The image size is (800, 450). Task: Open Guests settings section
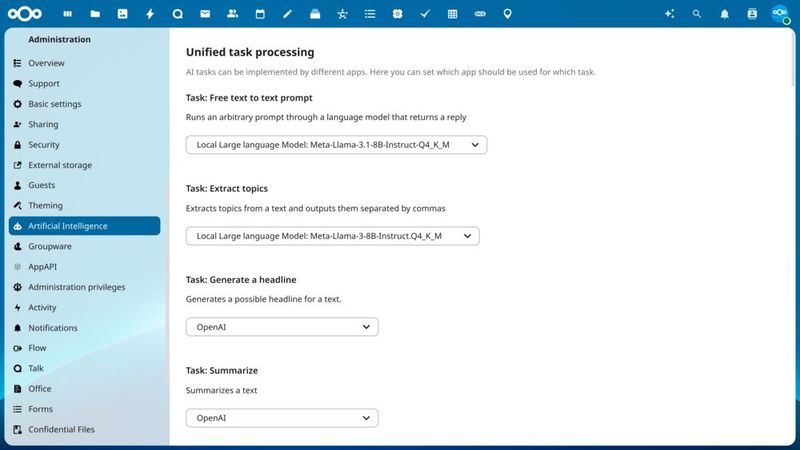point(84,185)
